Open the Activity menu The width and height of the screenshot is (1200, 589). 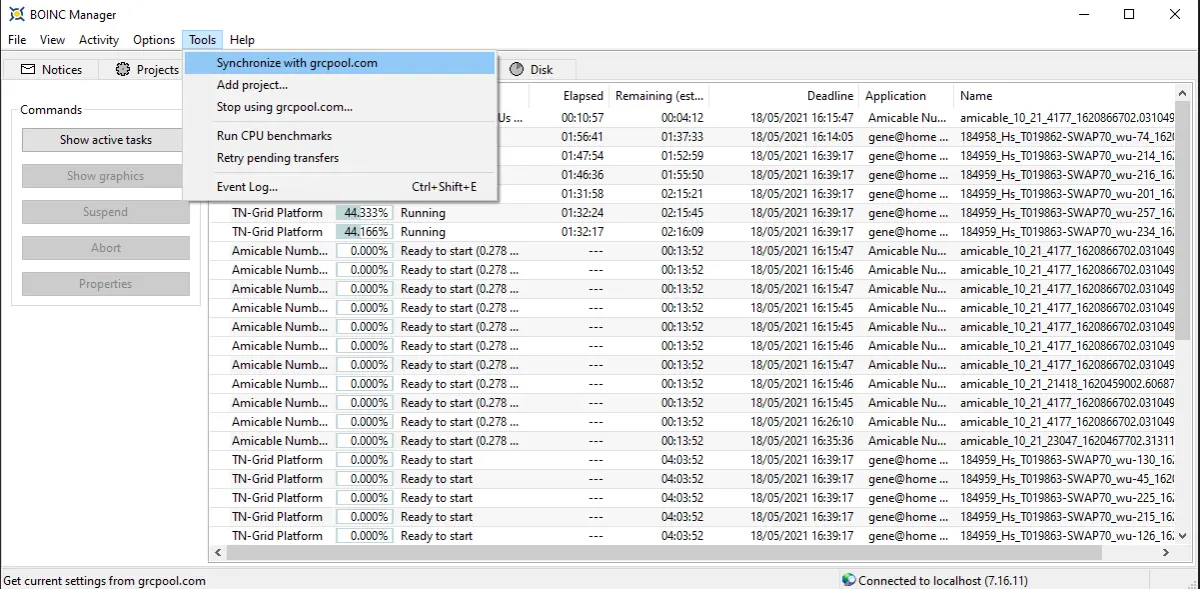pyautogui.click(x=99, y=40)
